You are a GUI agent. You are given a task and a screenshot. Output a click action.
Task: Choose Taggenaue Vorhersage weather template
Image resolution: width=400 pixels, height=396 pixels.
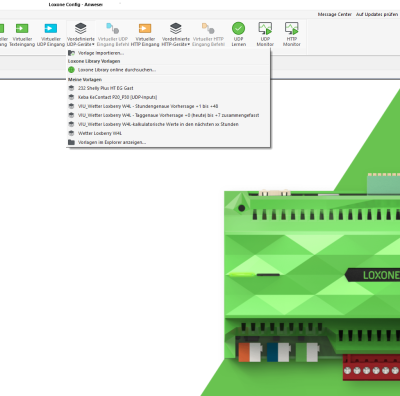[168, 115]
